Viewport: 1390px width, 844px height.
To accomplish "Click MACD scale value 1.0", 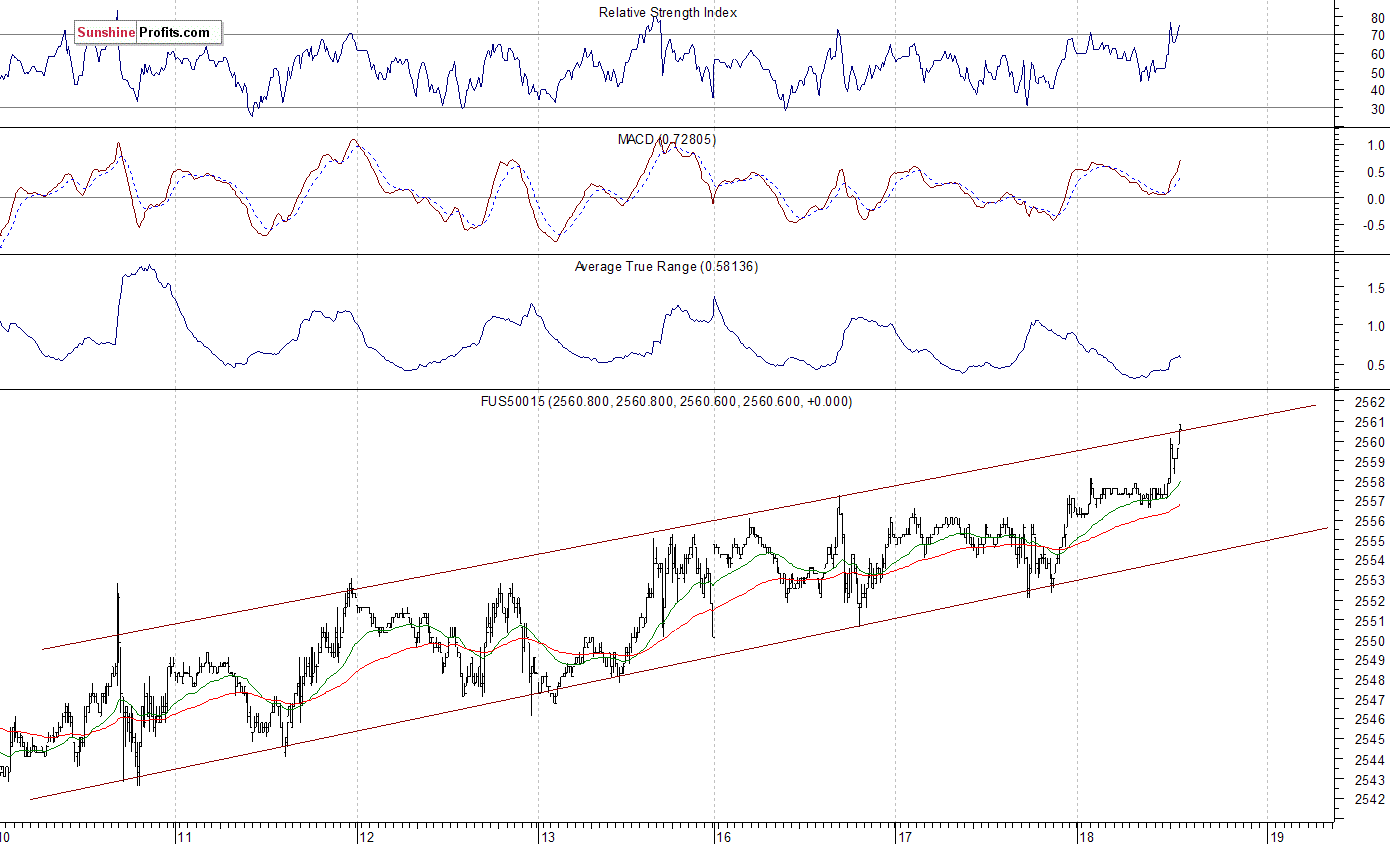I will [x=1376, y=146].
